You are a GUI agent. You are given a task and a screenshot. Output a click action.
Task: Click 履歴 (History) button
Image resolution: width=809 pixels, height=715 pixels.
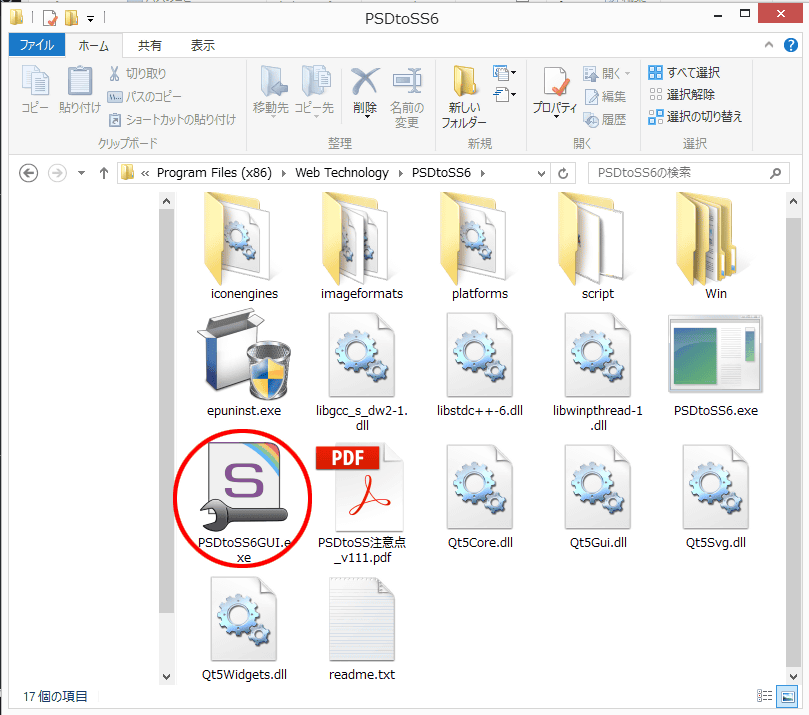605,120
